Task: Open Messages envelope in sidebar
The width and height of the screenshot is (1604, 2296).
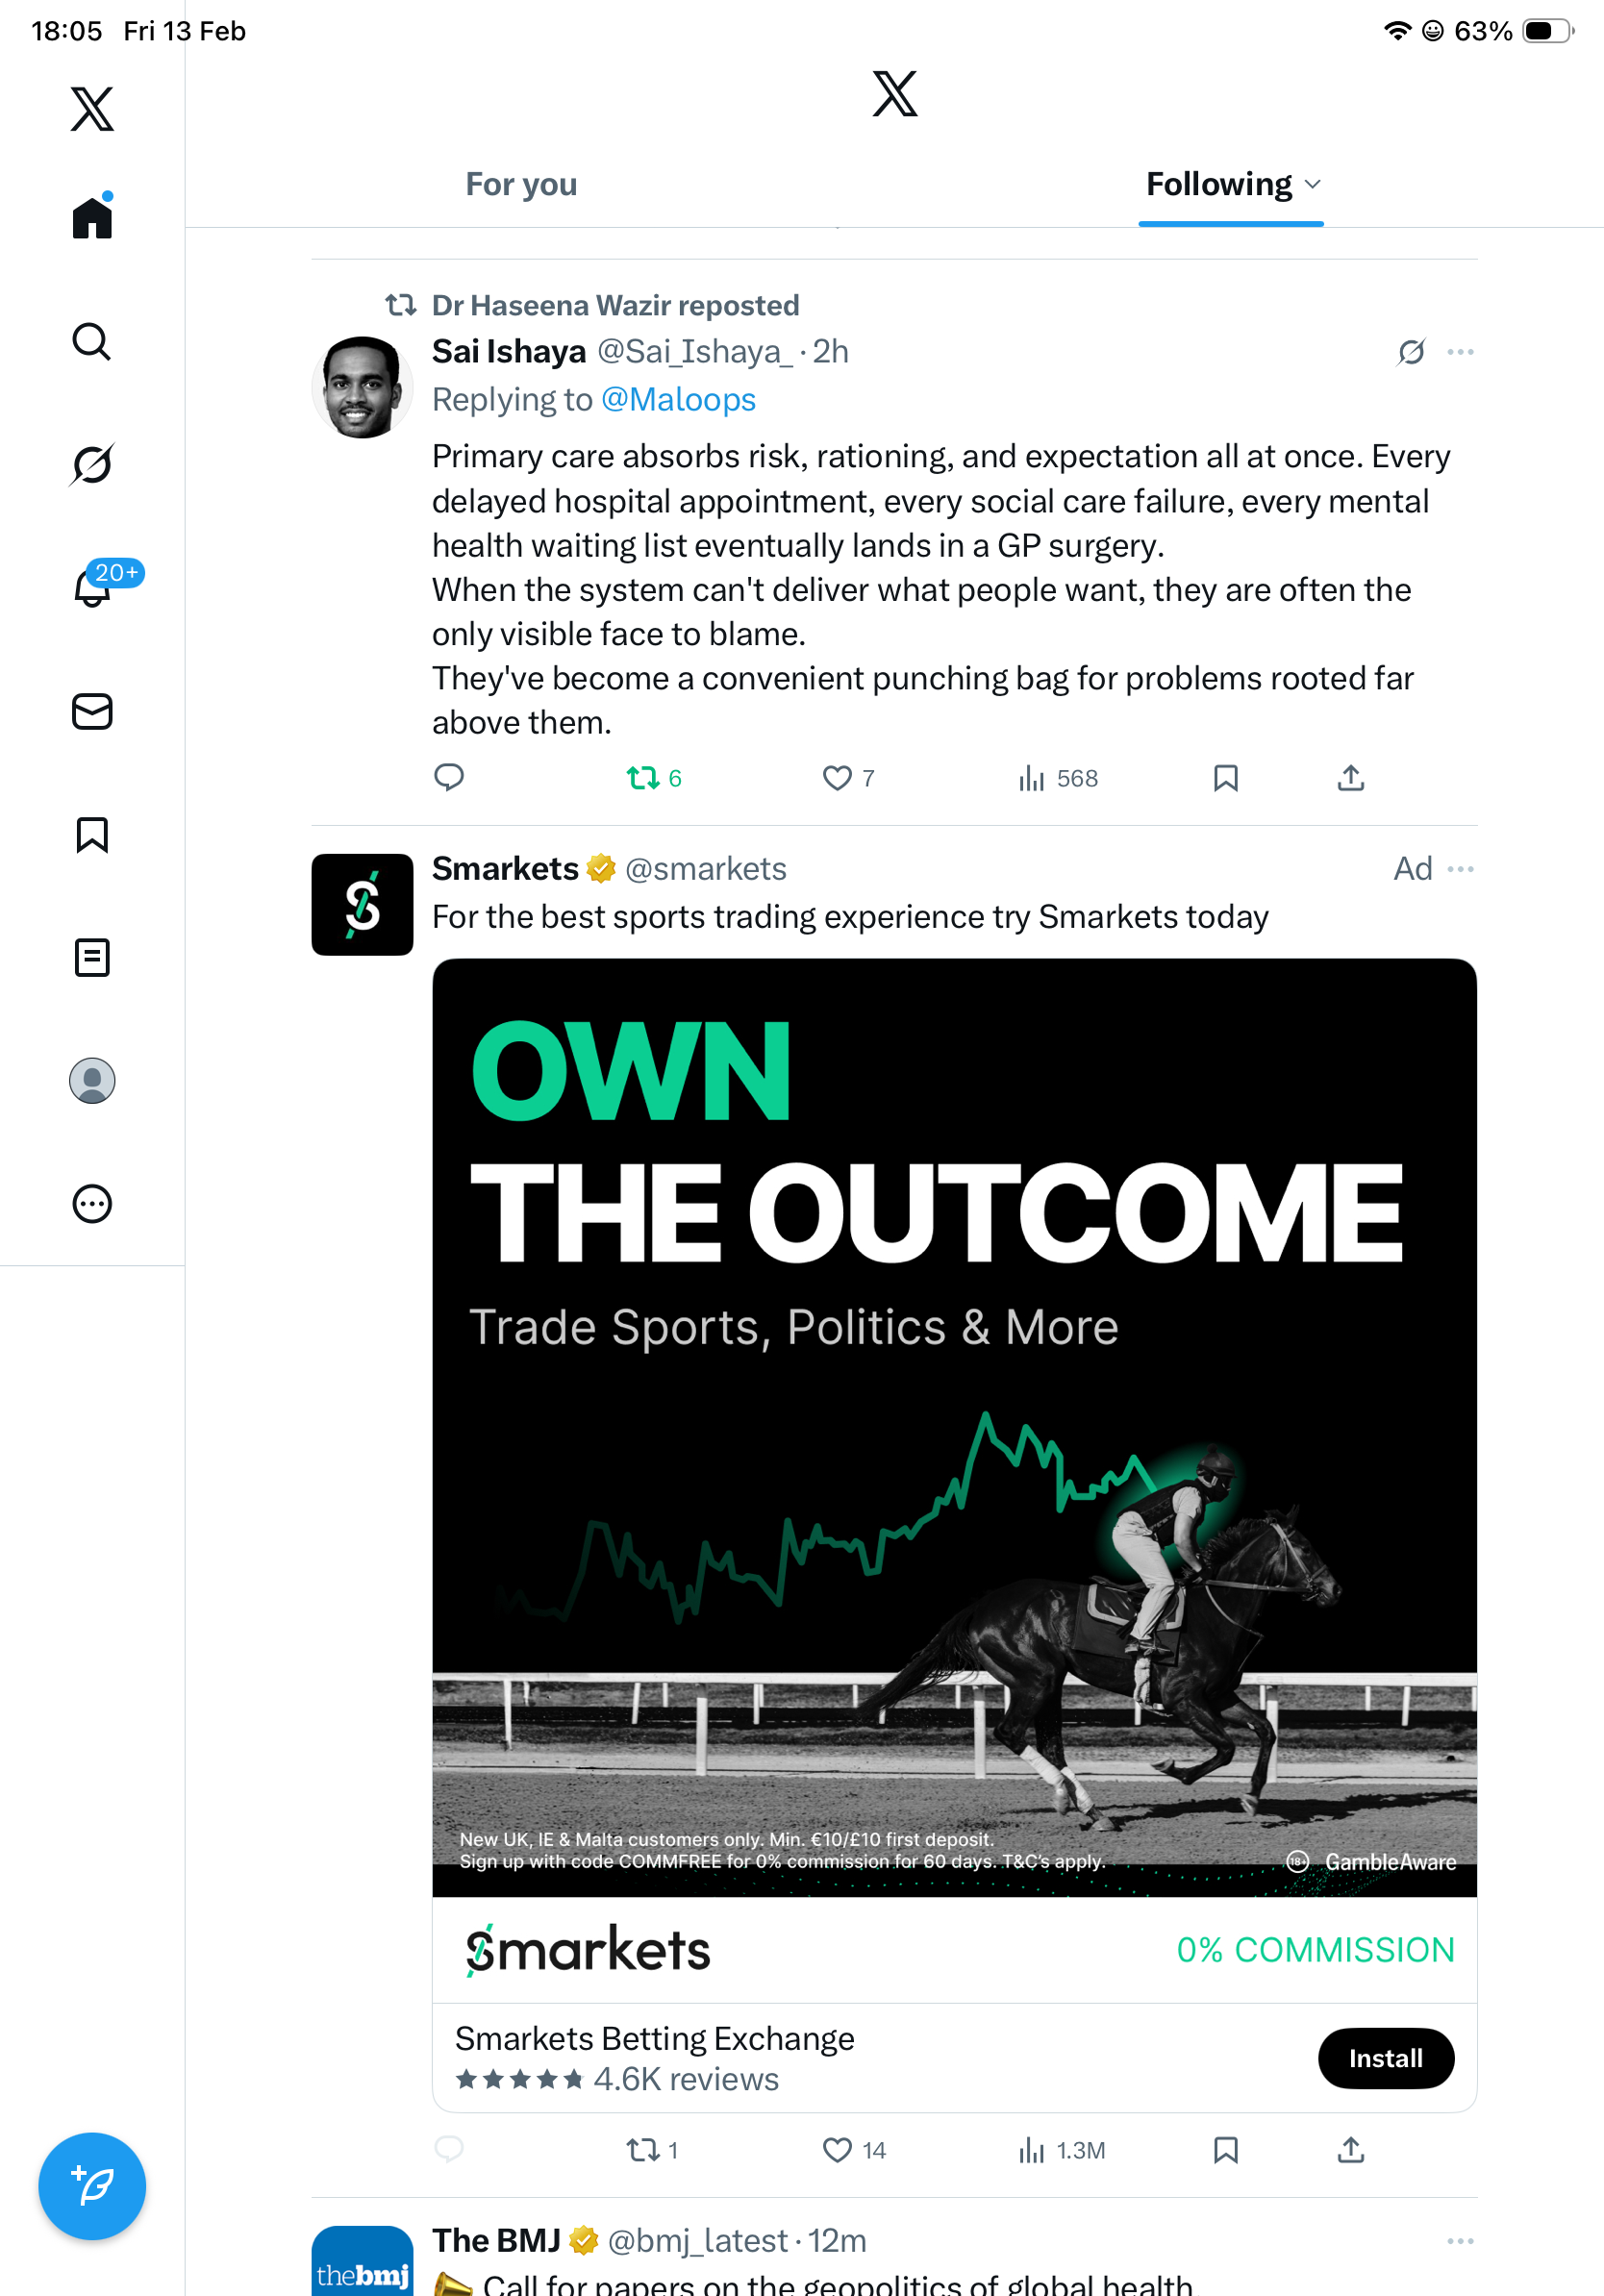Action: pyautogui.click(x=92, y=712)
